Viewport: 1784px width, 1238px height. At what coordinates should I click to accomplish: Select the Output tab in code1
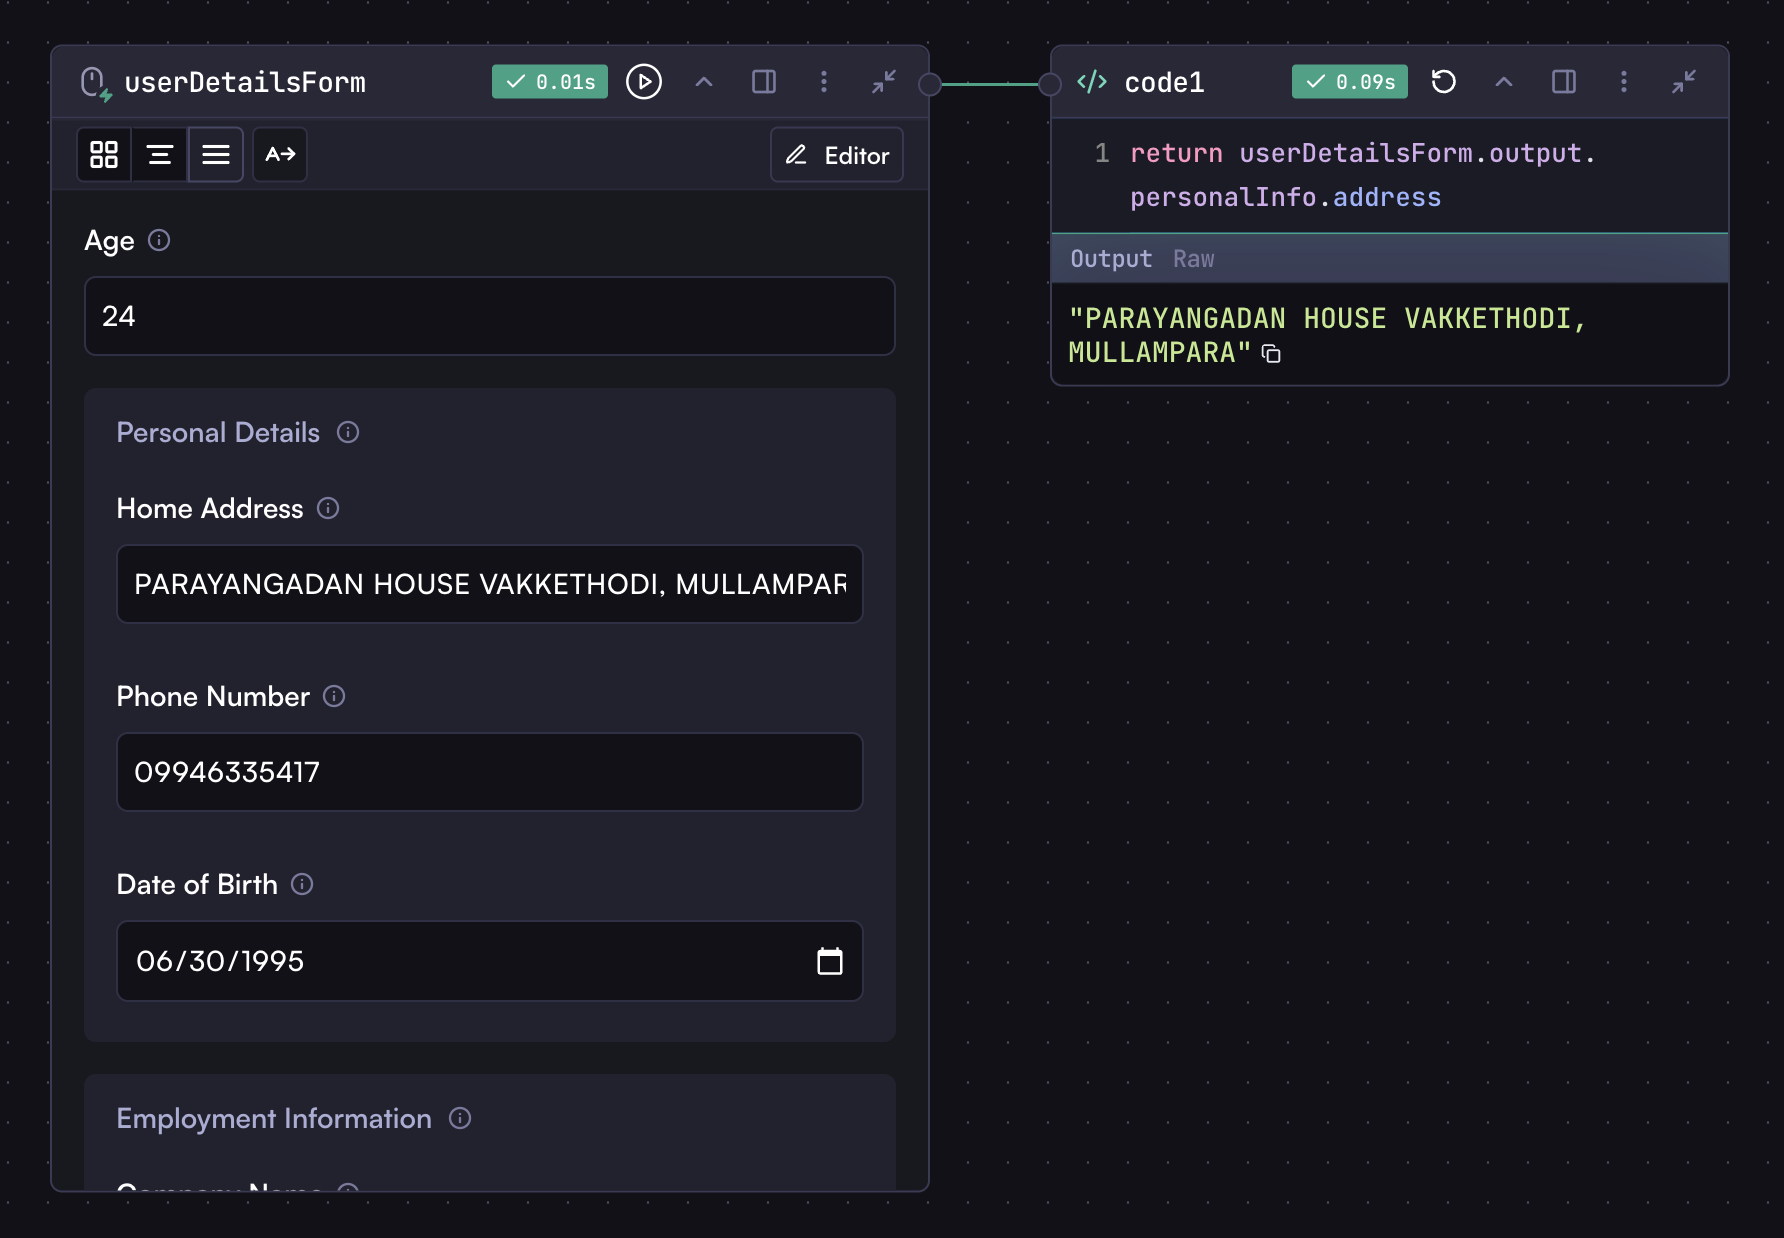(1111, 259)
